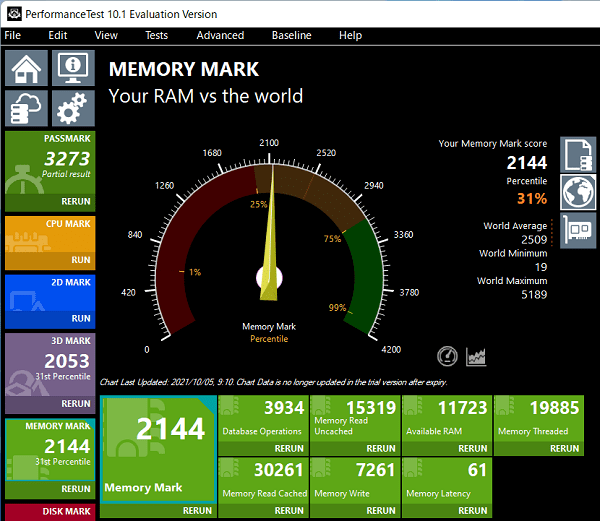Open the Help menu
The height and width of the screenshot is (521, 600).
[x=351, y=36]
